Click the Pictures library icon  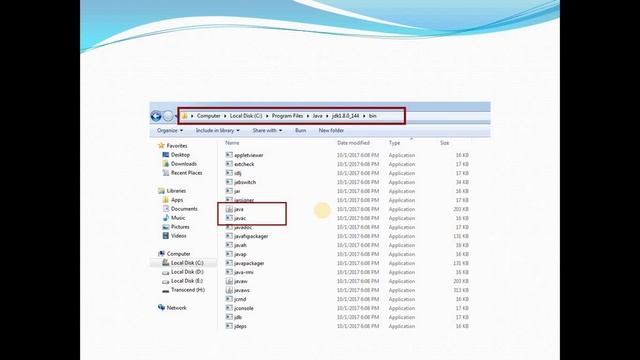[166, 227]
